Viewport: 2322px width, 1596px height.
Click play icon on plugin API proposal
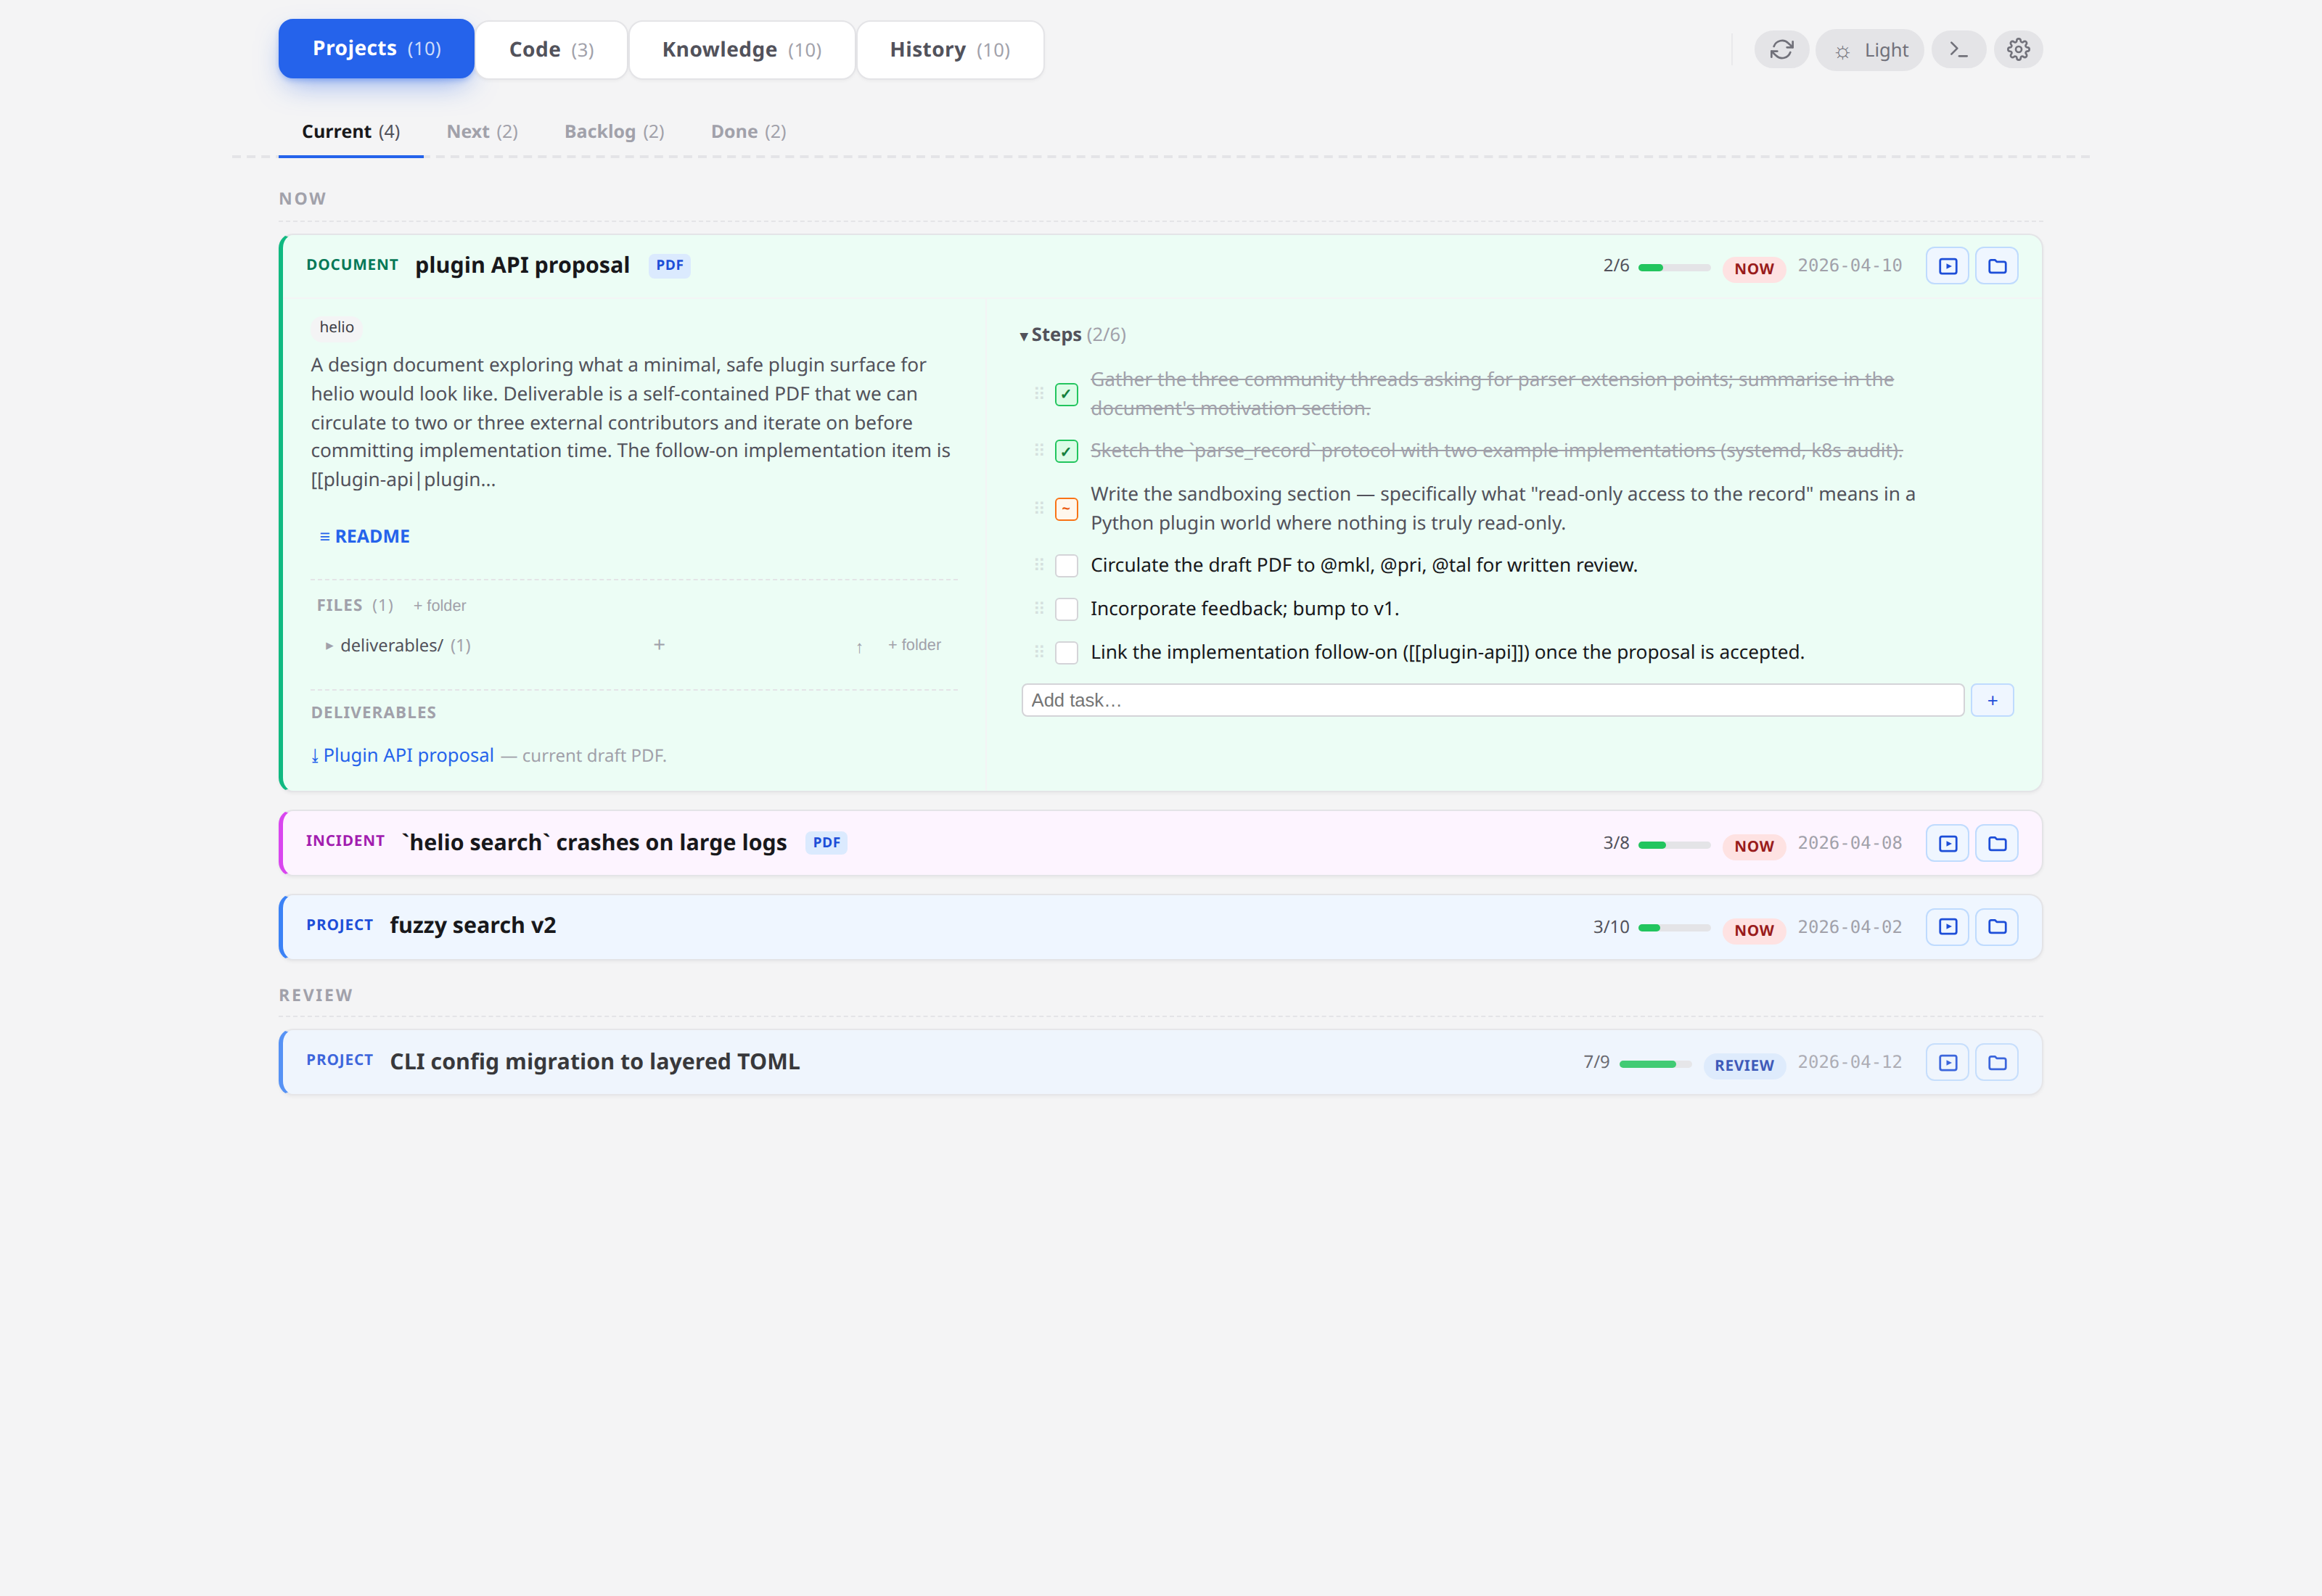pyautogui.click(x=1947, y=266)
